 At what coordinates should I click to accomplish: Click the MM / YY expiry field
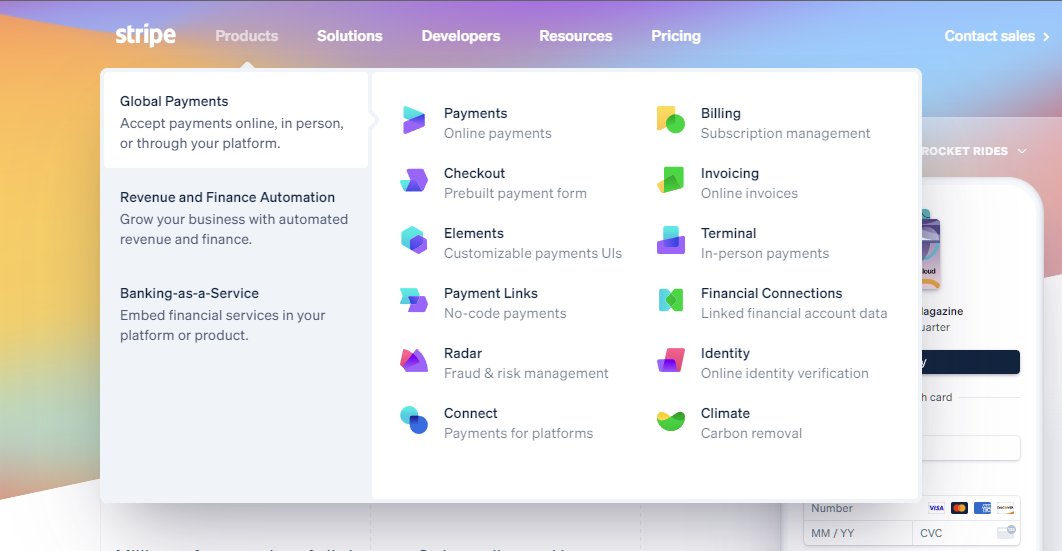[857, 533]
